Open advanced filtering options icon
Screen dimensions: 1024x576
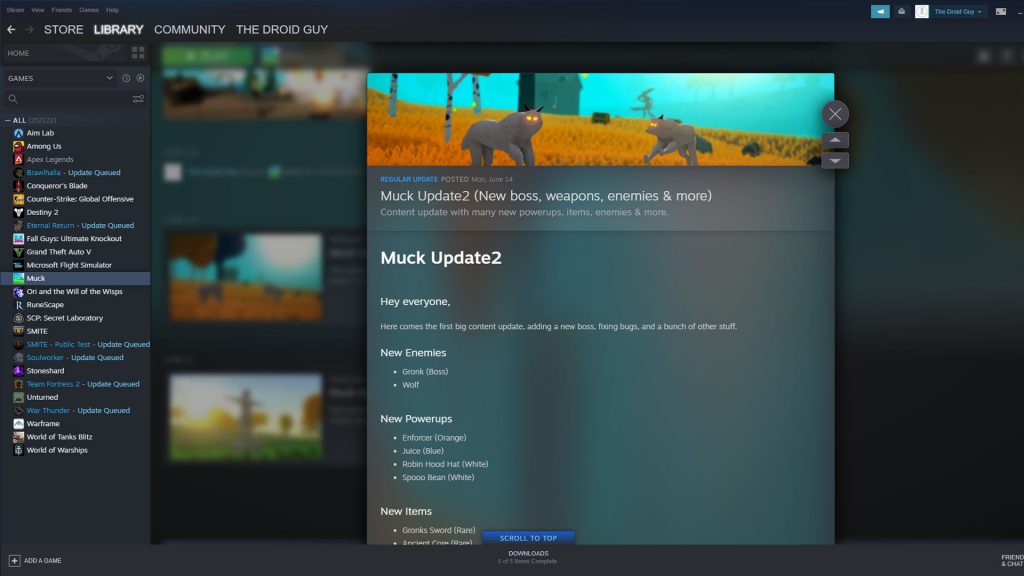[x=138, y=99]
